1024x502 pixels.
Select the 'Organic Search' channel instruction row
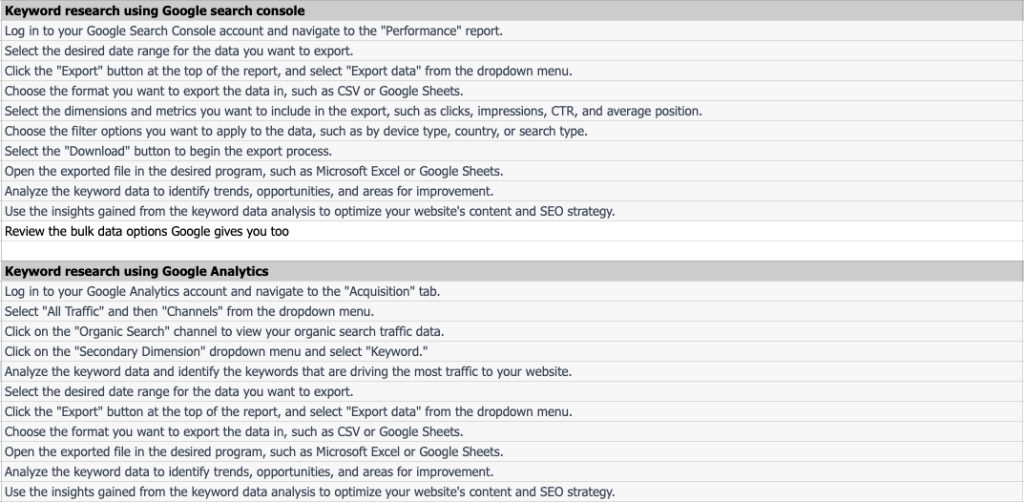[512, 331]
